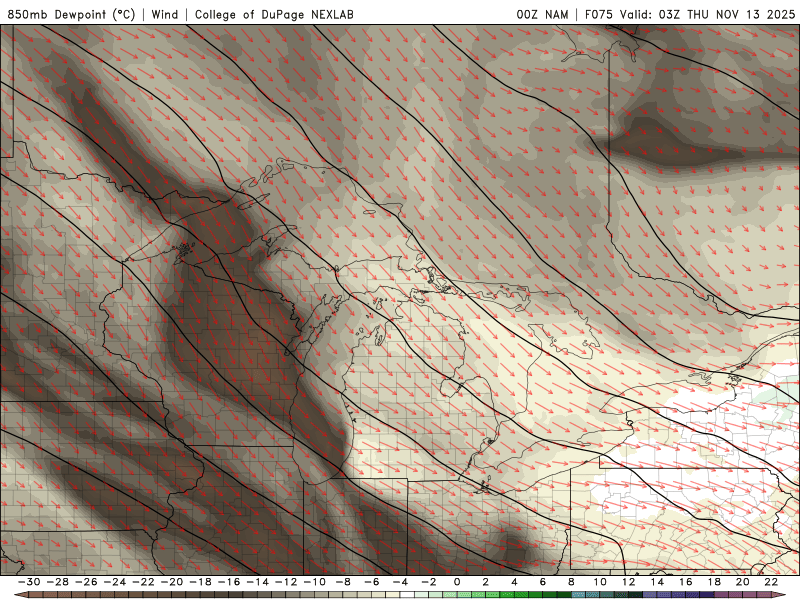
Task: Pick the dark green swatch below the 6 label
Action: 549,595
